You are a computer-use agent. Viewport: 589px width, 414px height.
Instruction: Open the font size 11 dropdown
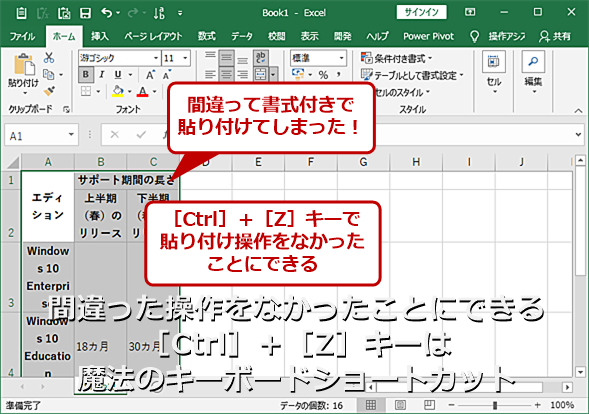(185, 58)
